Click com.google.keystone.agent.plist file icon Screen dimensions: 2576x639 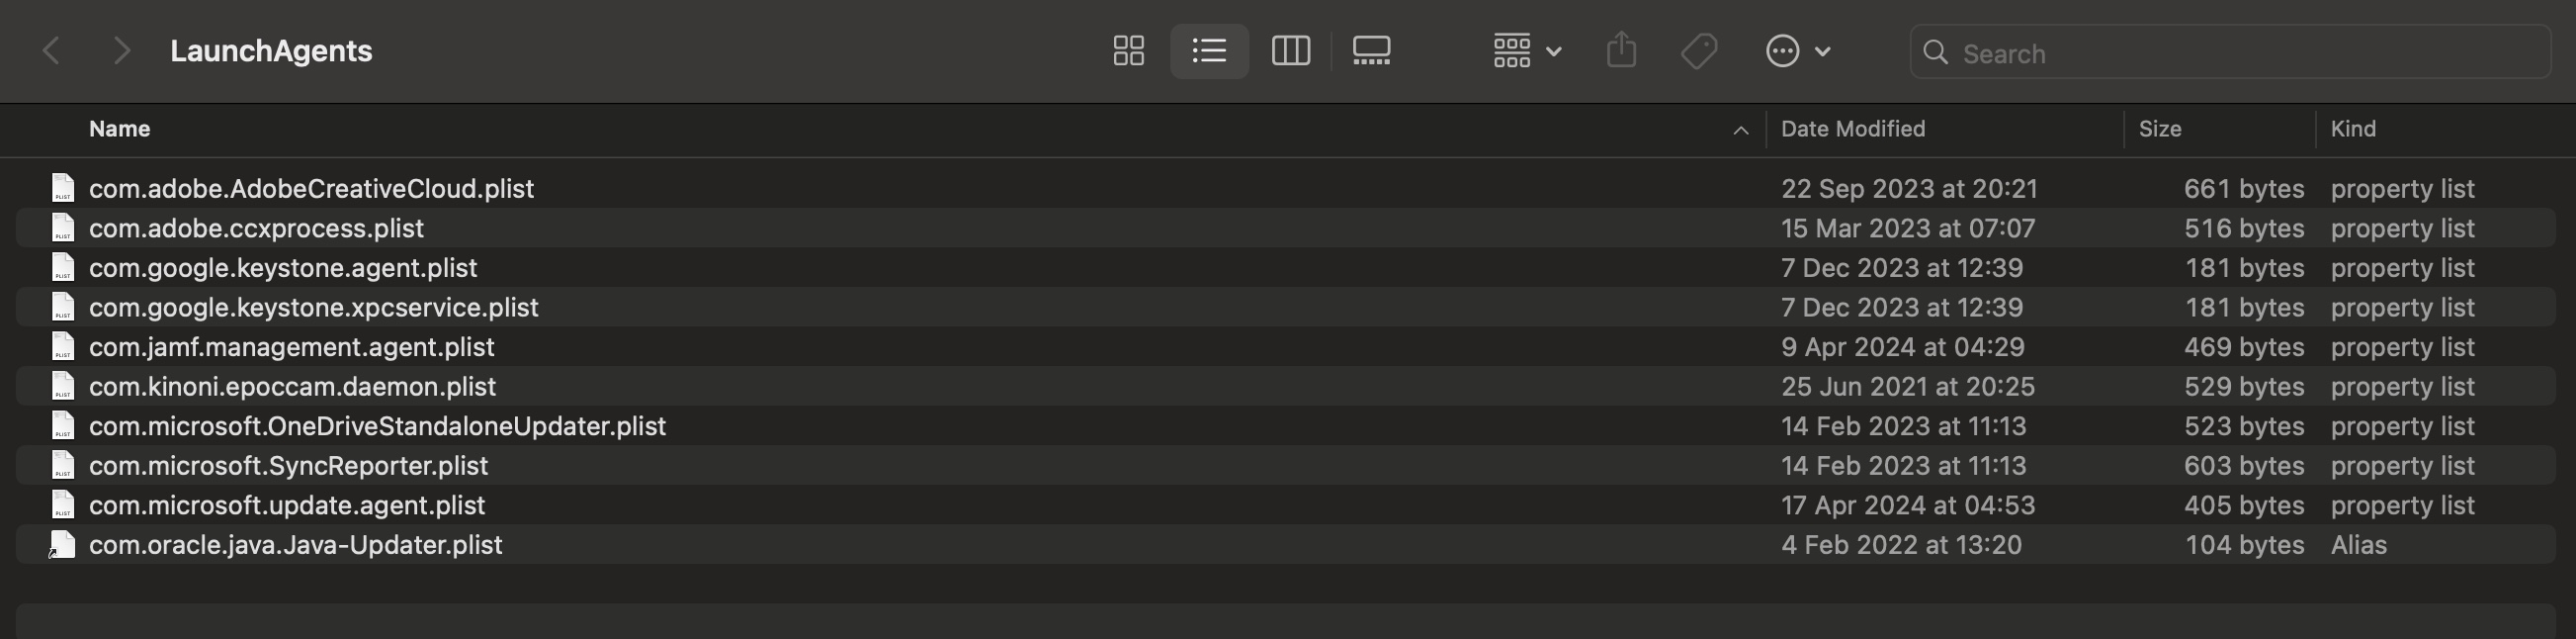tap(63, 268)
